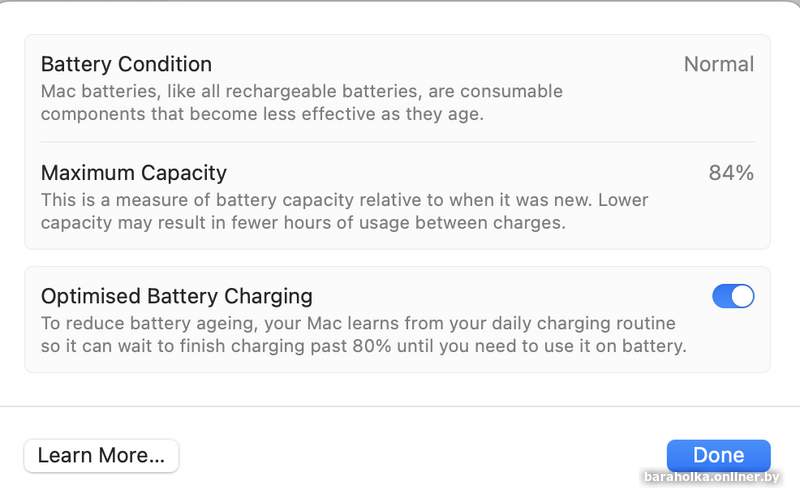Click the Optimised Battery Charging label

(x=177, y=296)
